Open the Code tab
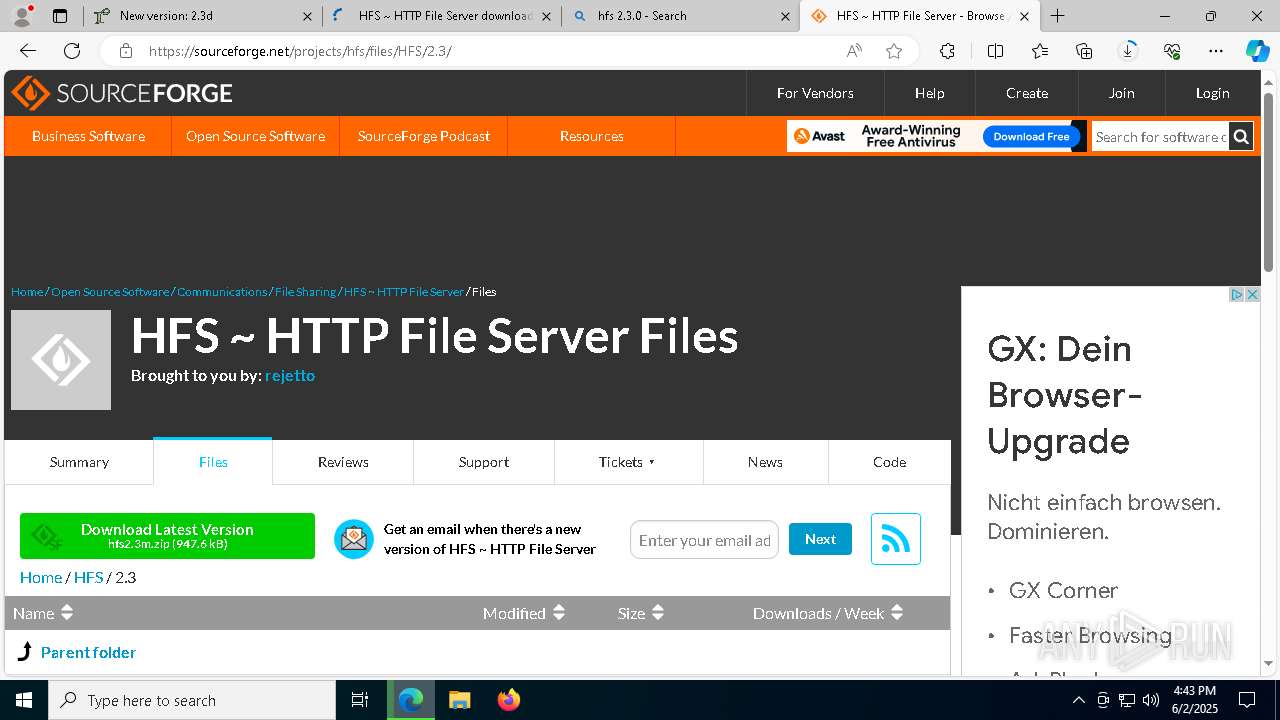Screen dimensions: 1280x720 889,462
